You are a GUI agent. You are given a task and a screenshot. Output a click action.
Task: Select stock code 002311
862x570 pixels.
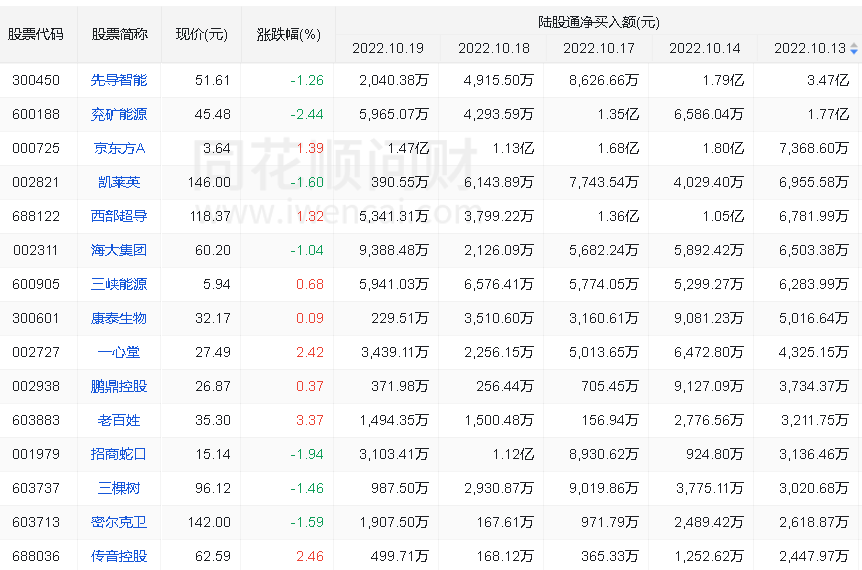point(36,250)
